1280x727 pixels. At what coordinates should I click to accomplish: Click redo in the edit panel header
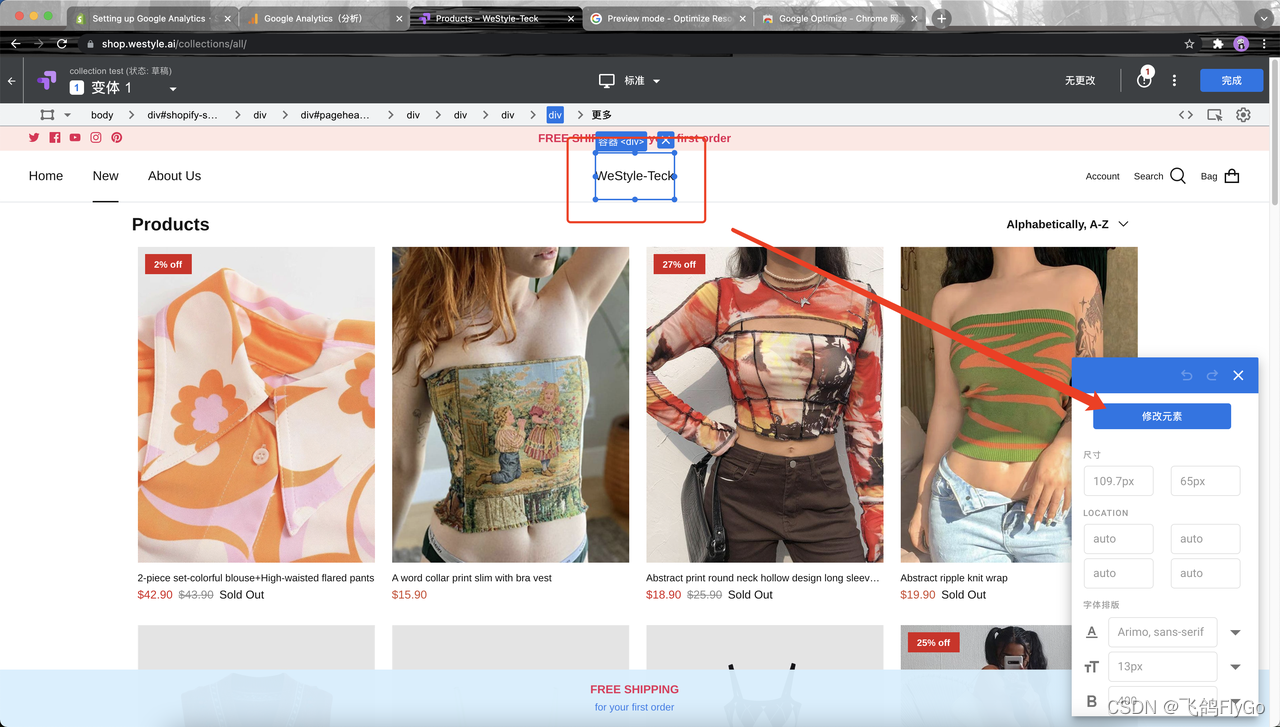coord(1212,375)
